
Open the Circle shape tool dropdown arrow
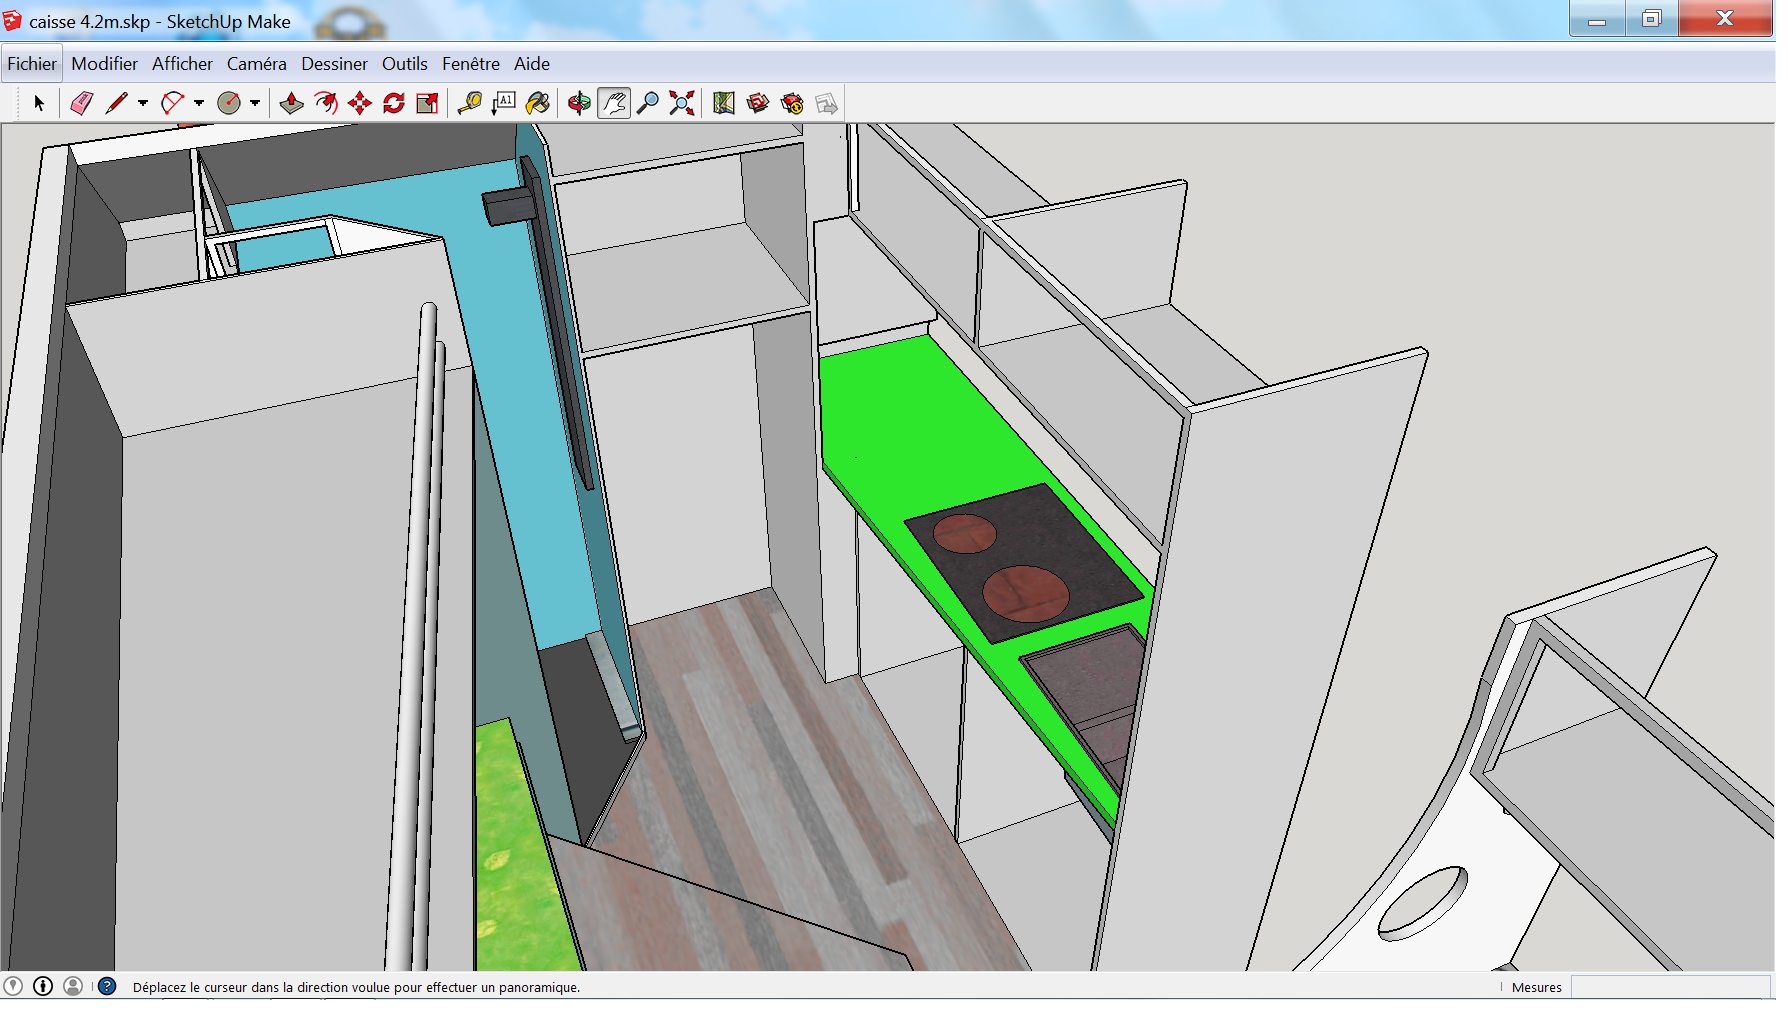point(255,103)
